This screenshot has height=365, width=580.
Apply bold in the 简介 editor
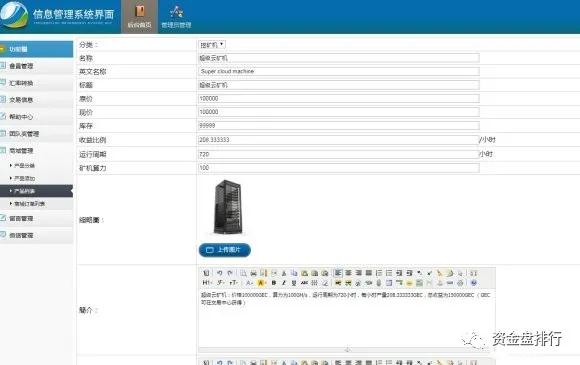tap(274, 283)
